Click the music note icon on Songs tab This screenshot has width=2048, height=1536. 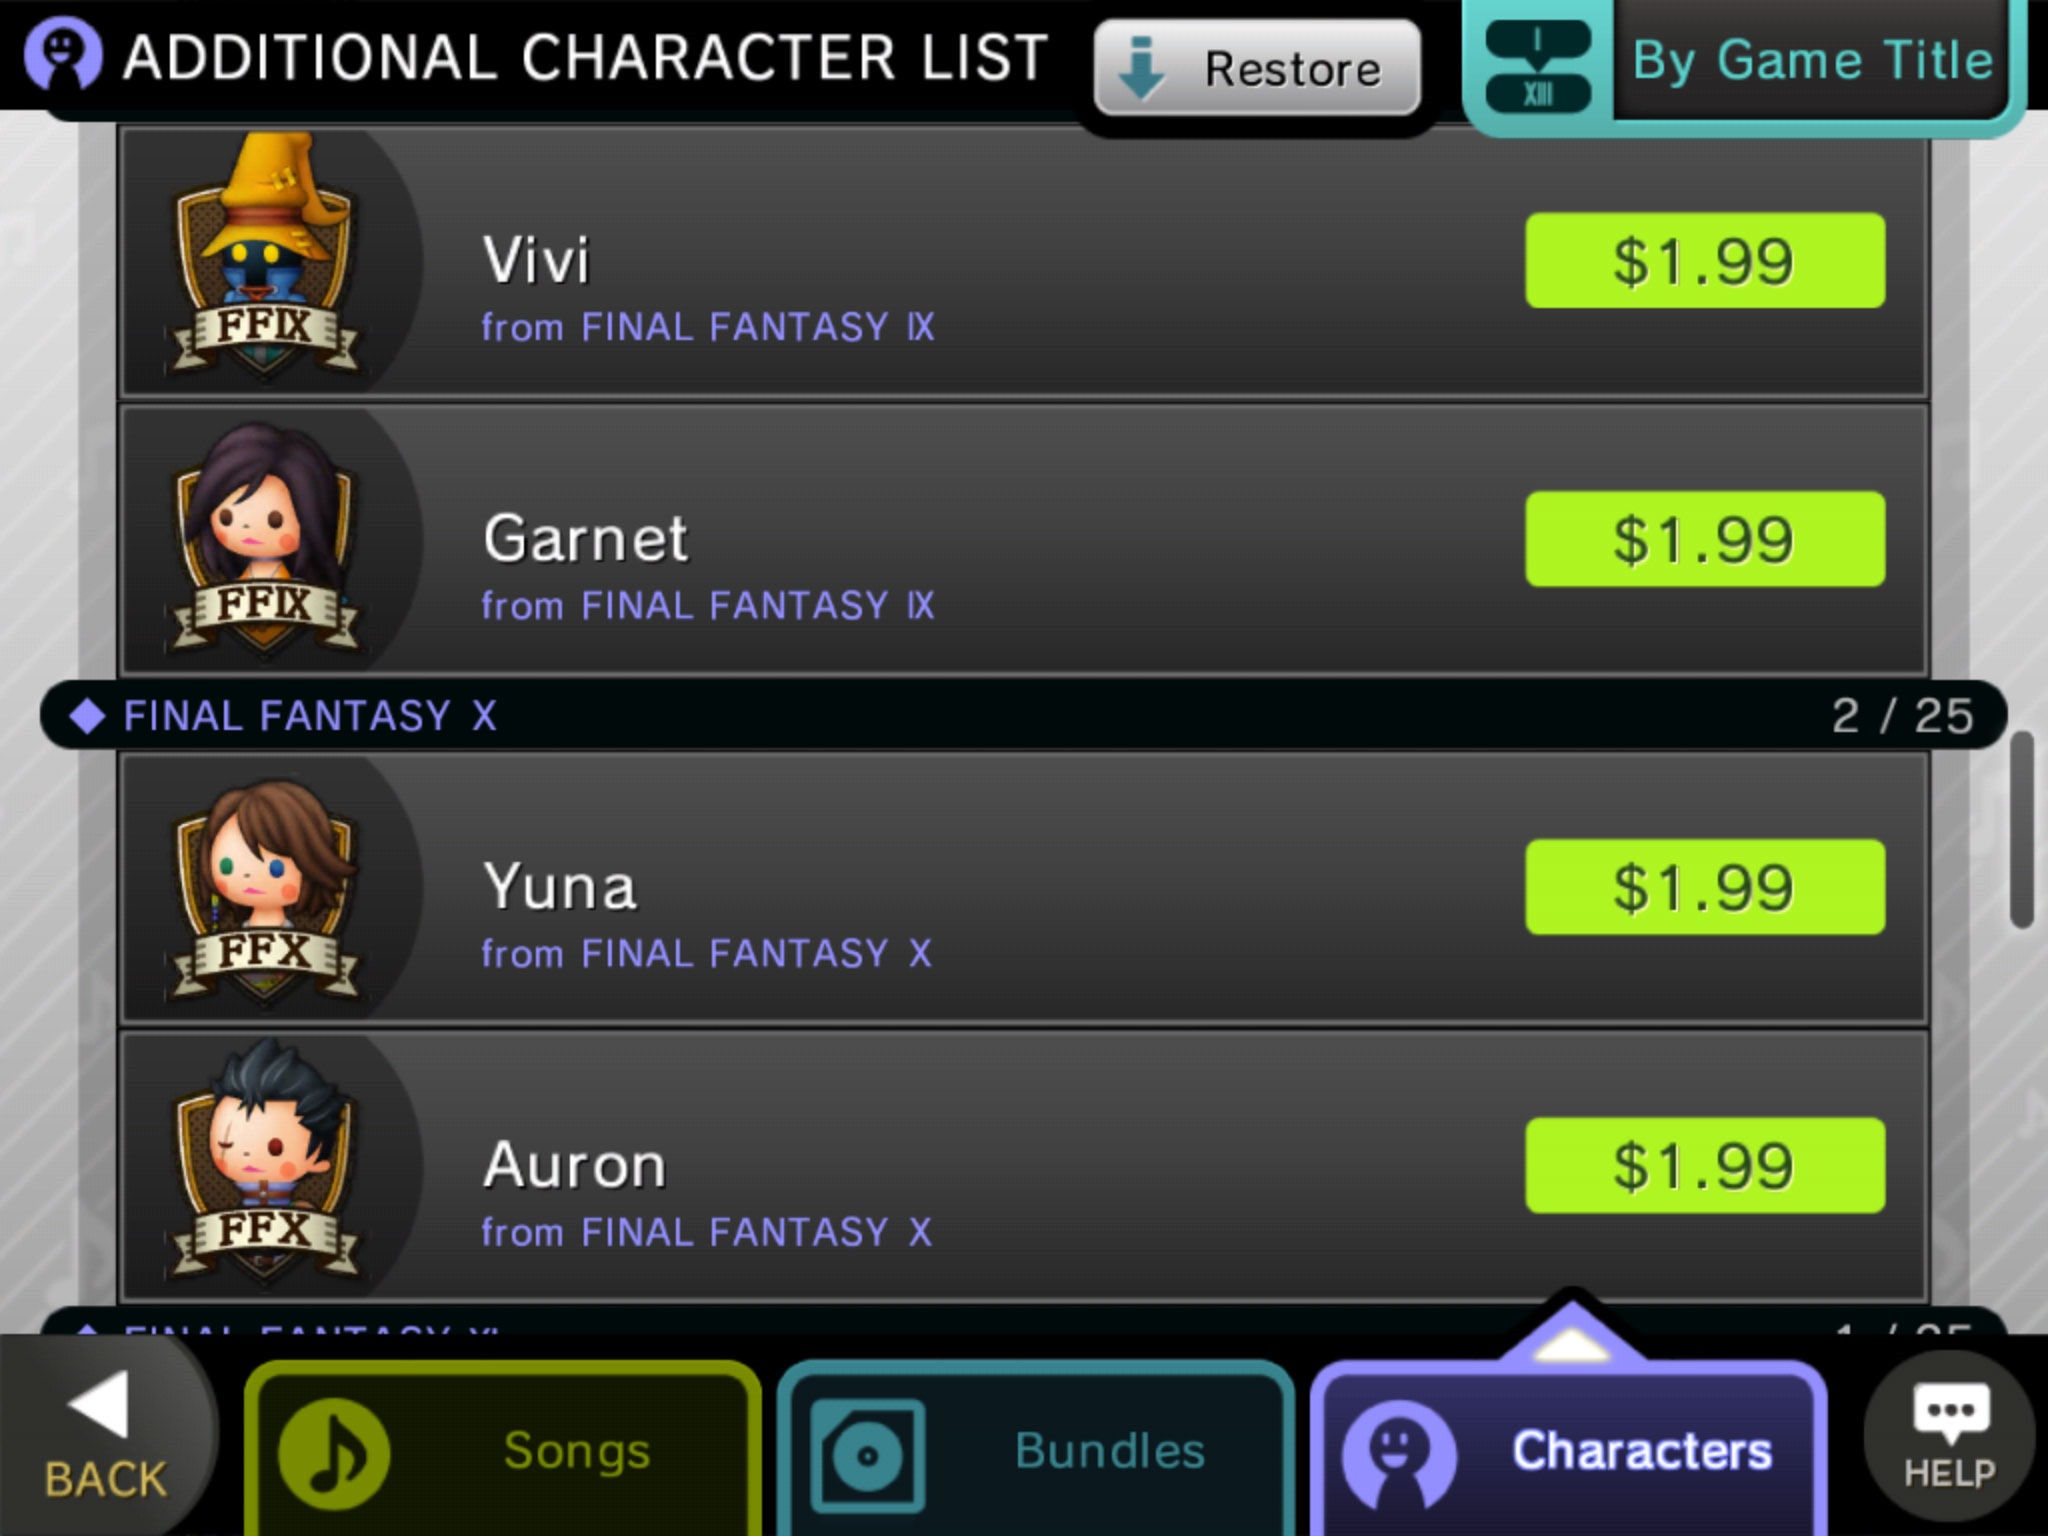[333, 1452]
